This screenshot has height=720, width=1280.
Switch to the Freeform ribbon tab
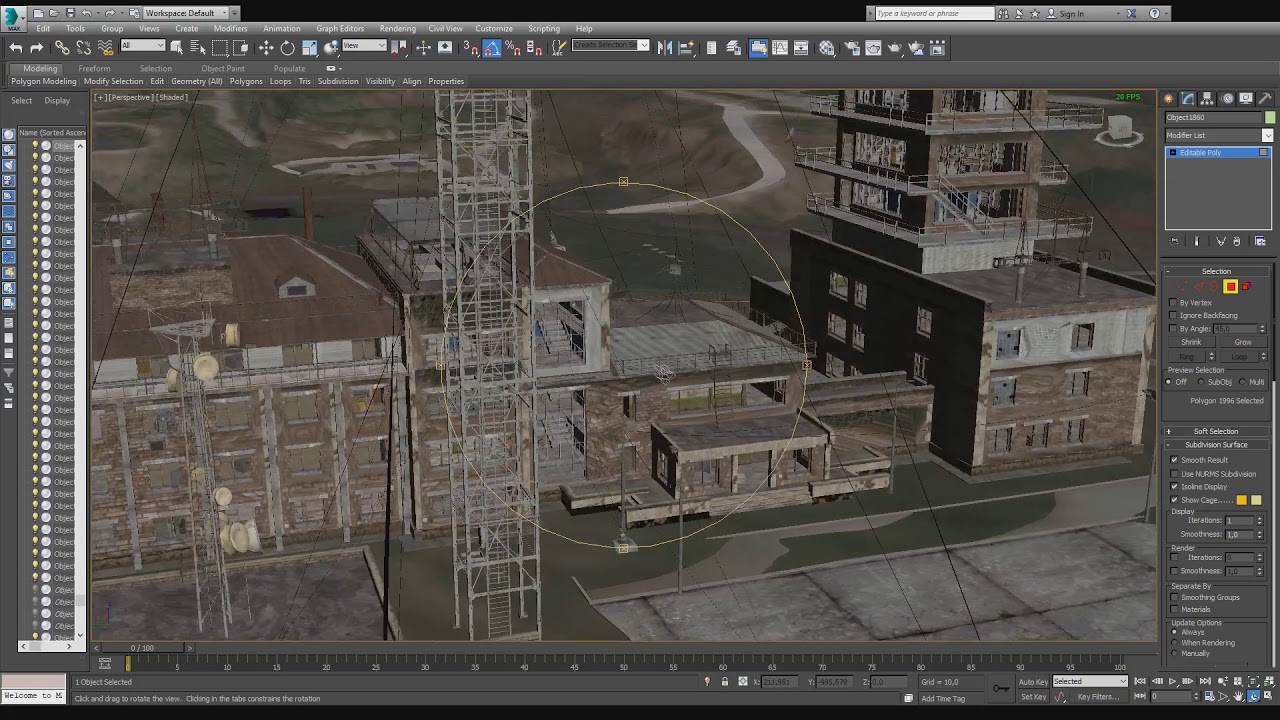coord(94,69)
